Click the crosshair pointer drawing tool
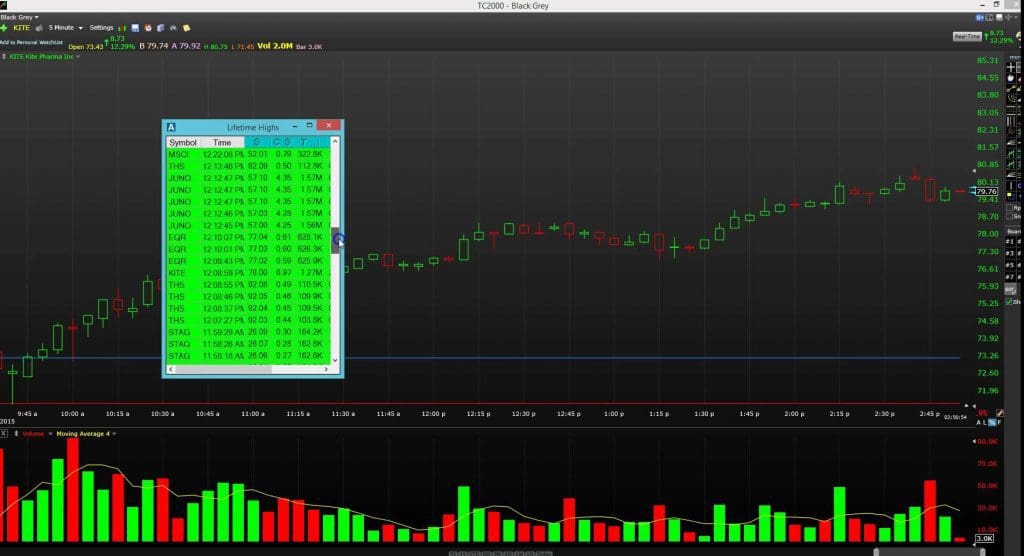1024x556 pixels. coord(1011,67)
